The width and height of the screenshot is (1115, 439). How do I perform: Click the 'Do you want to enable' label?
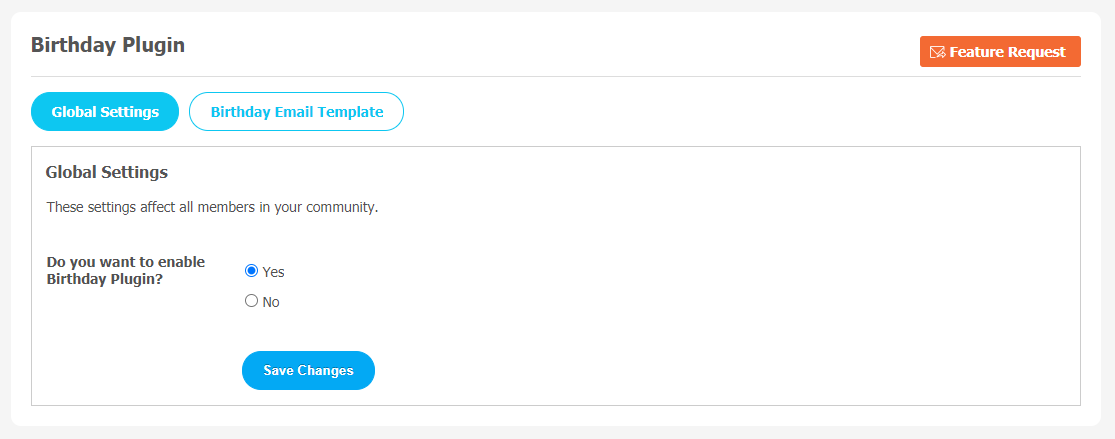pyautogui.click(x=126, y=262)
